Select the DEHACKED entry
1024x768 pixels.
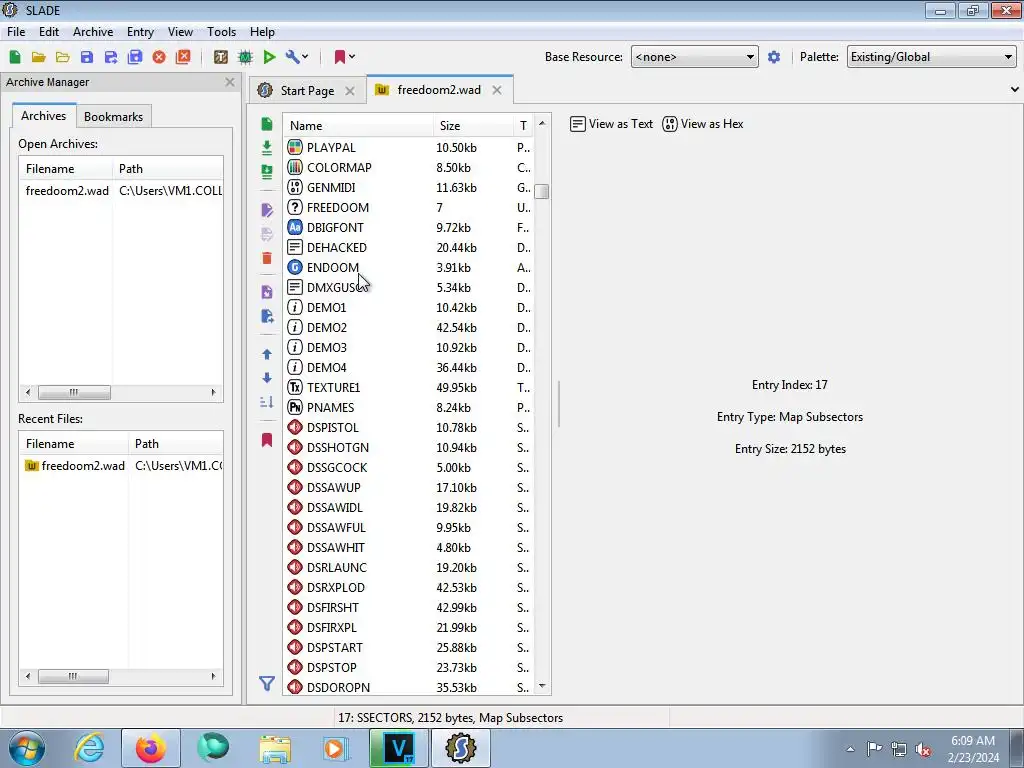(409, 248)
